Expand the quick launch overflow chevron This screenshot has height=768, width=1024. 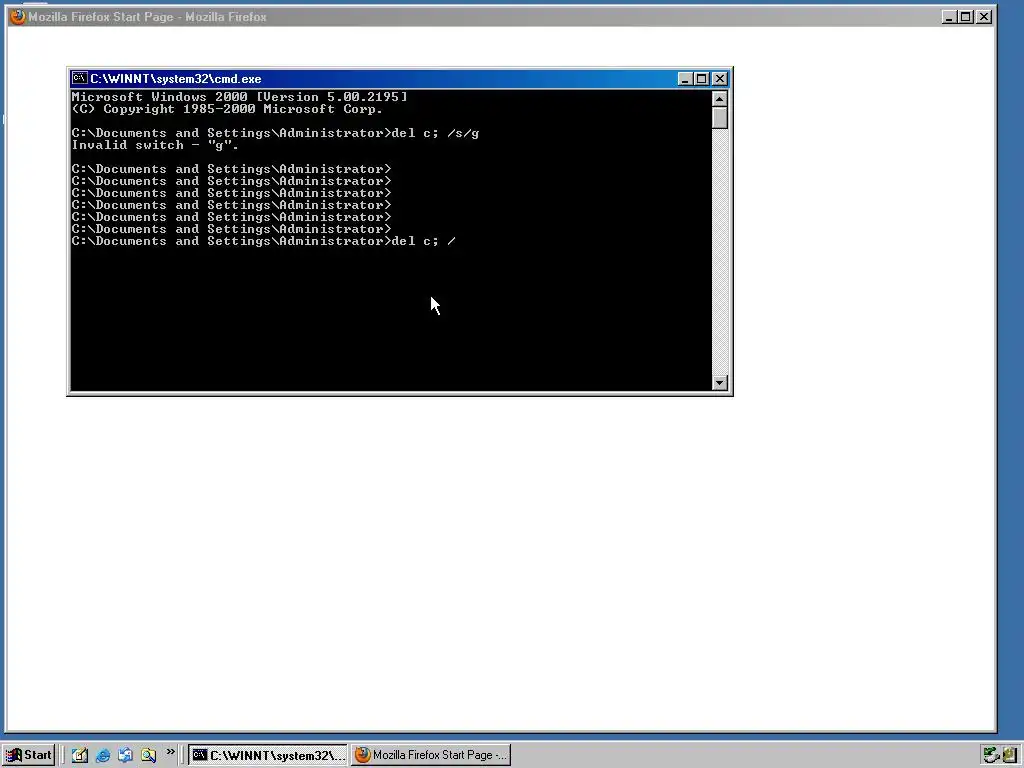pyautogui.click(x=170, y=752)
